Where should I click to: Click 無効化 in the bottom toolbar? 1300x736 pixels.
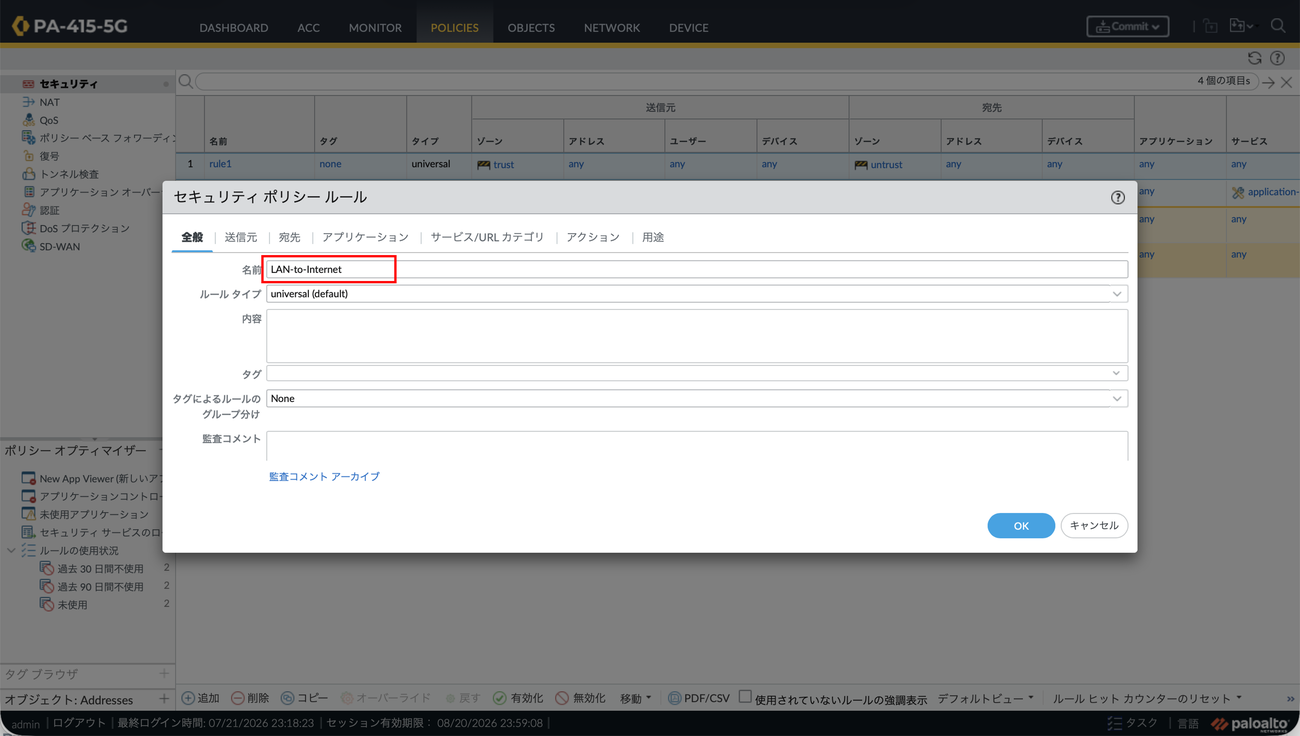(580, 698)
